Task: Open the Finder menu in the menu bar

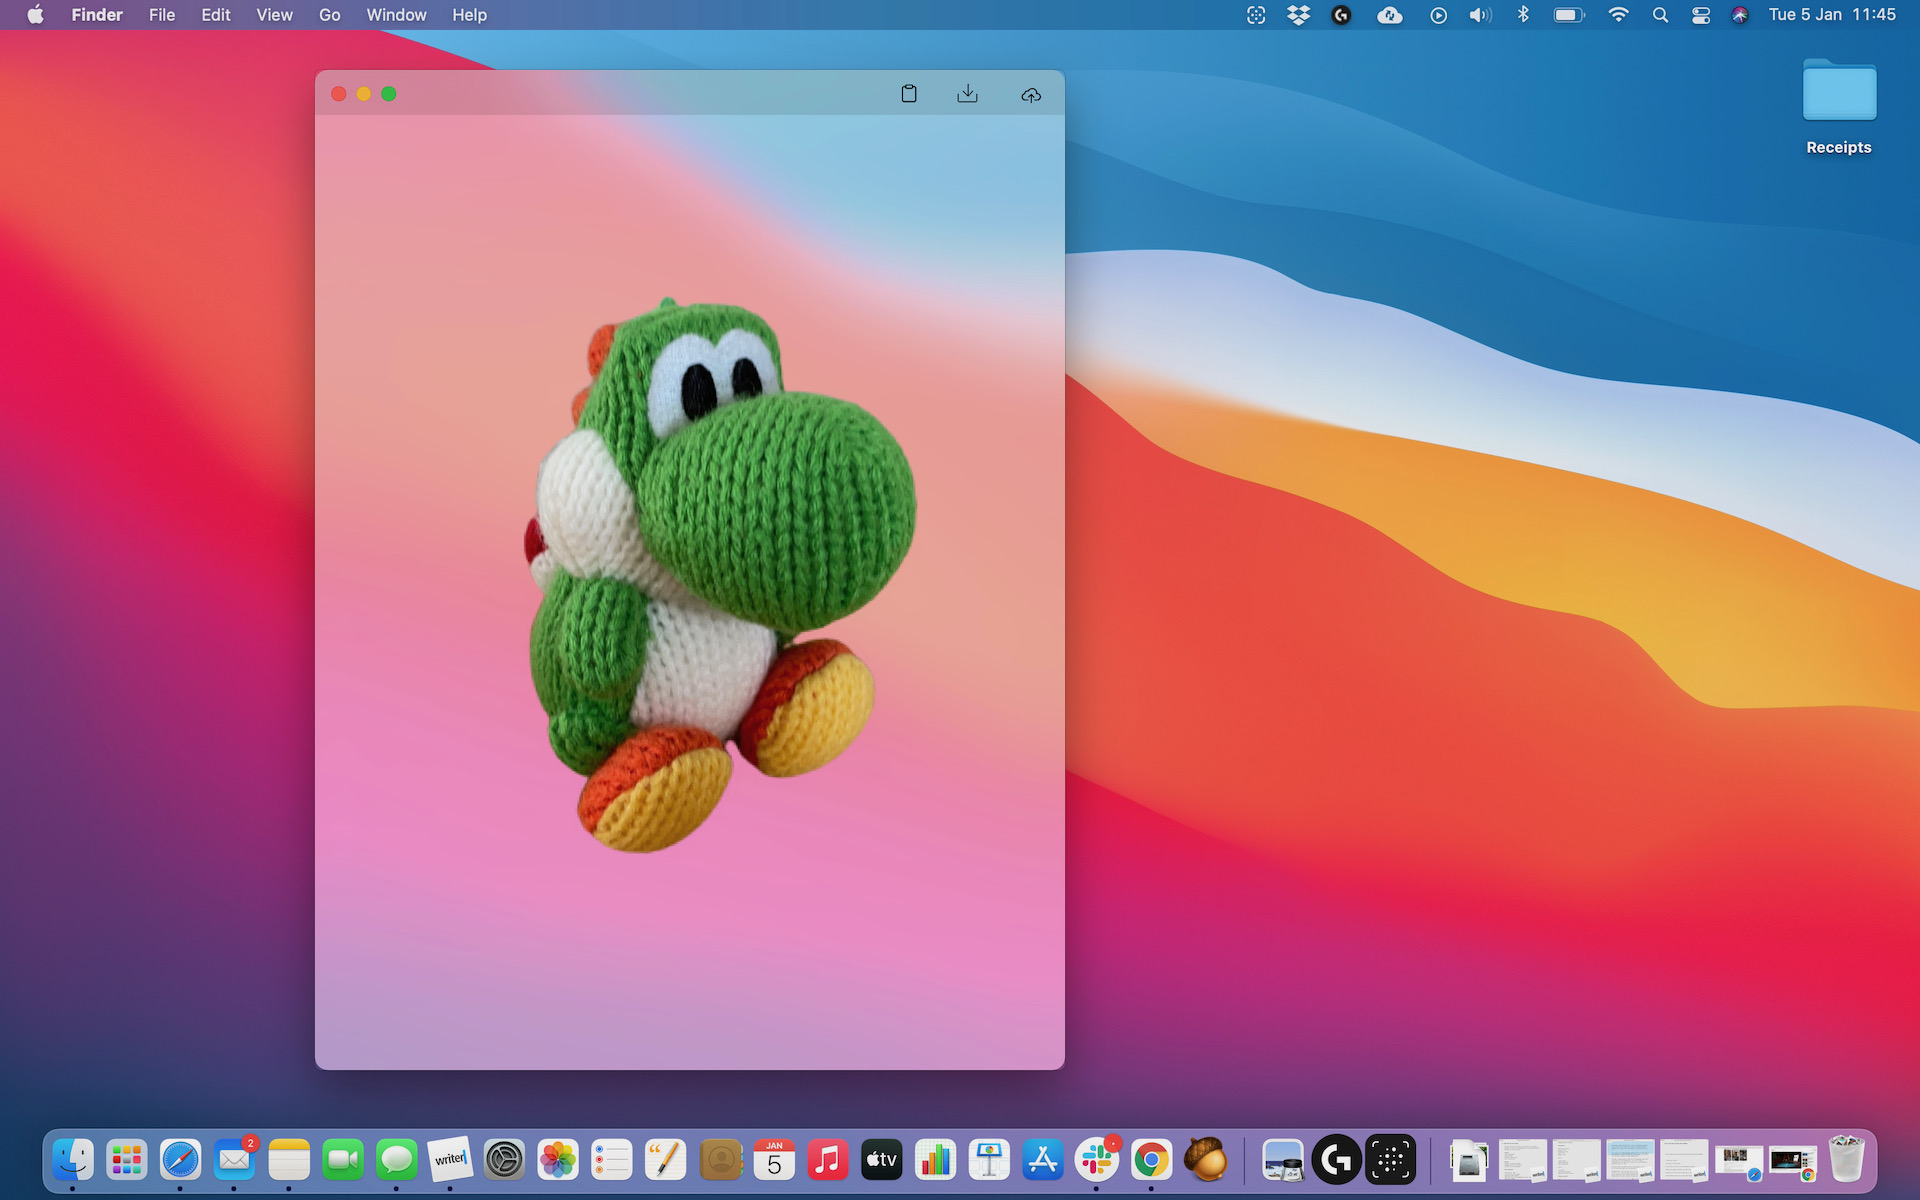Action: pyautogui.click(x=97, y=15)
